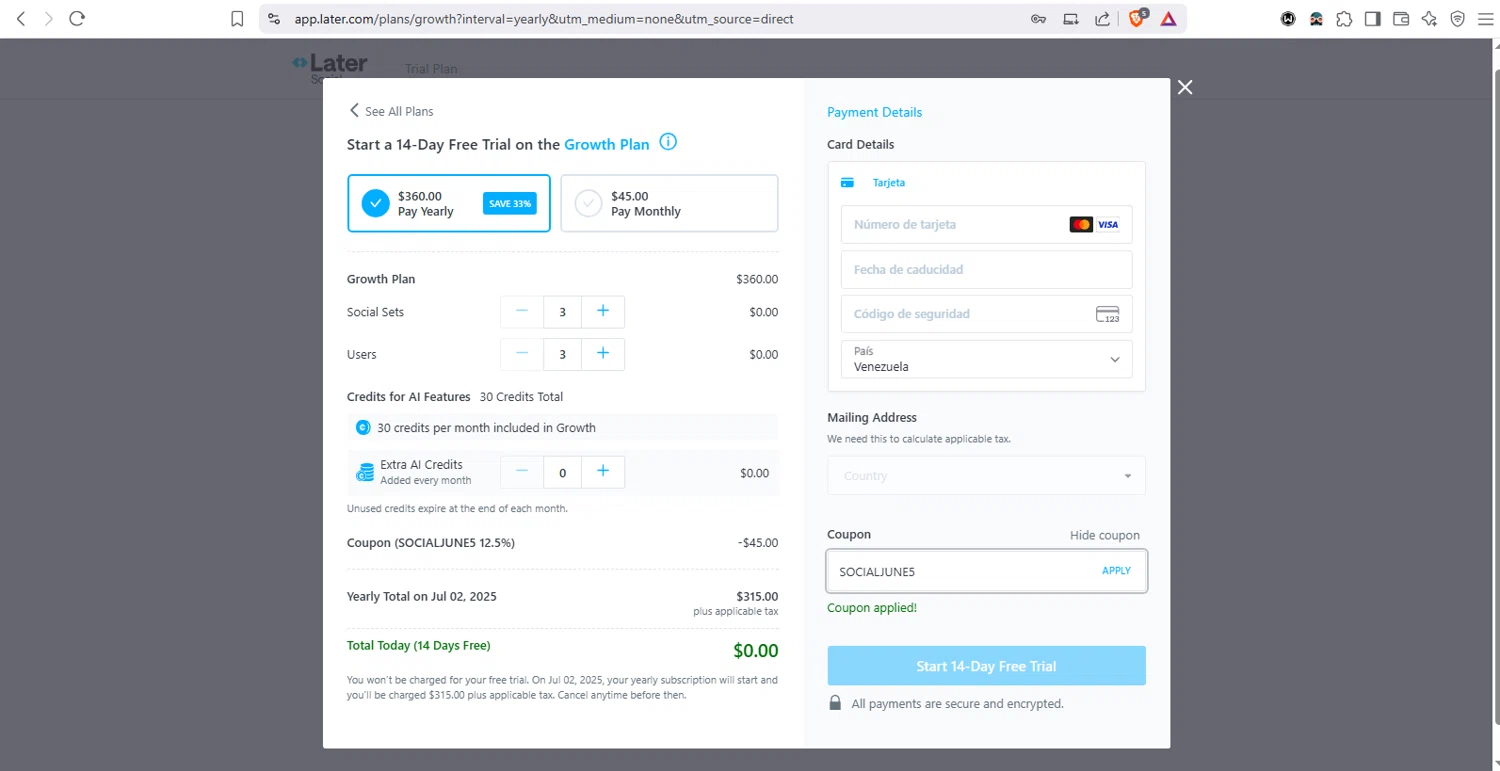Image resolution: width=1500 pixels, height=771 pixels.
Task: Click the SAVE 33% badge
Action: [x=509, y=203]
